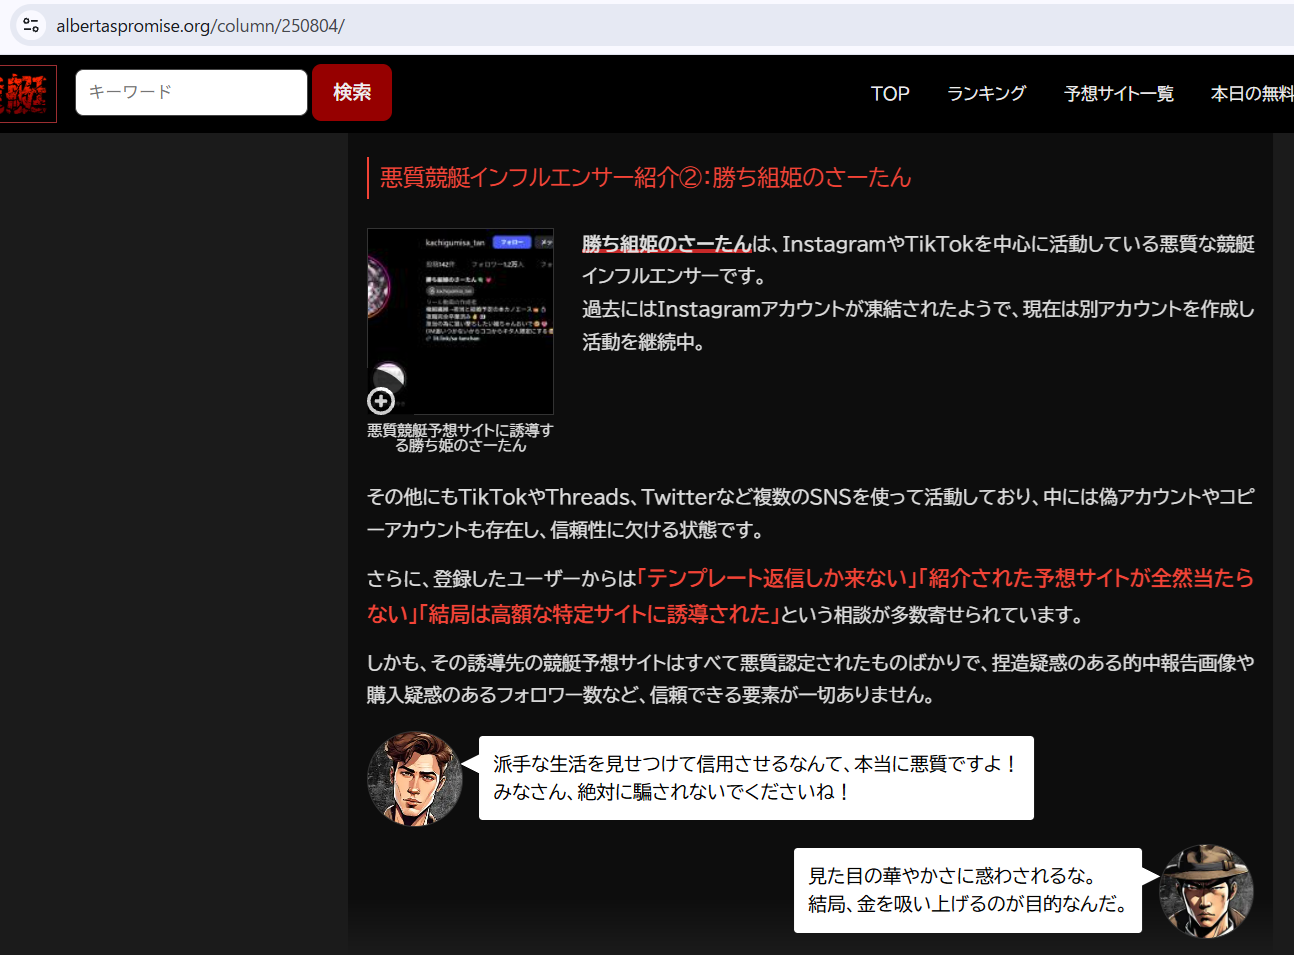Click the speech bubble starting 派手な生活を

pos(755,778)
